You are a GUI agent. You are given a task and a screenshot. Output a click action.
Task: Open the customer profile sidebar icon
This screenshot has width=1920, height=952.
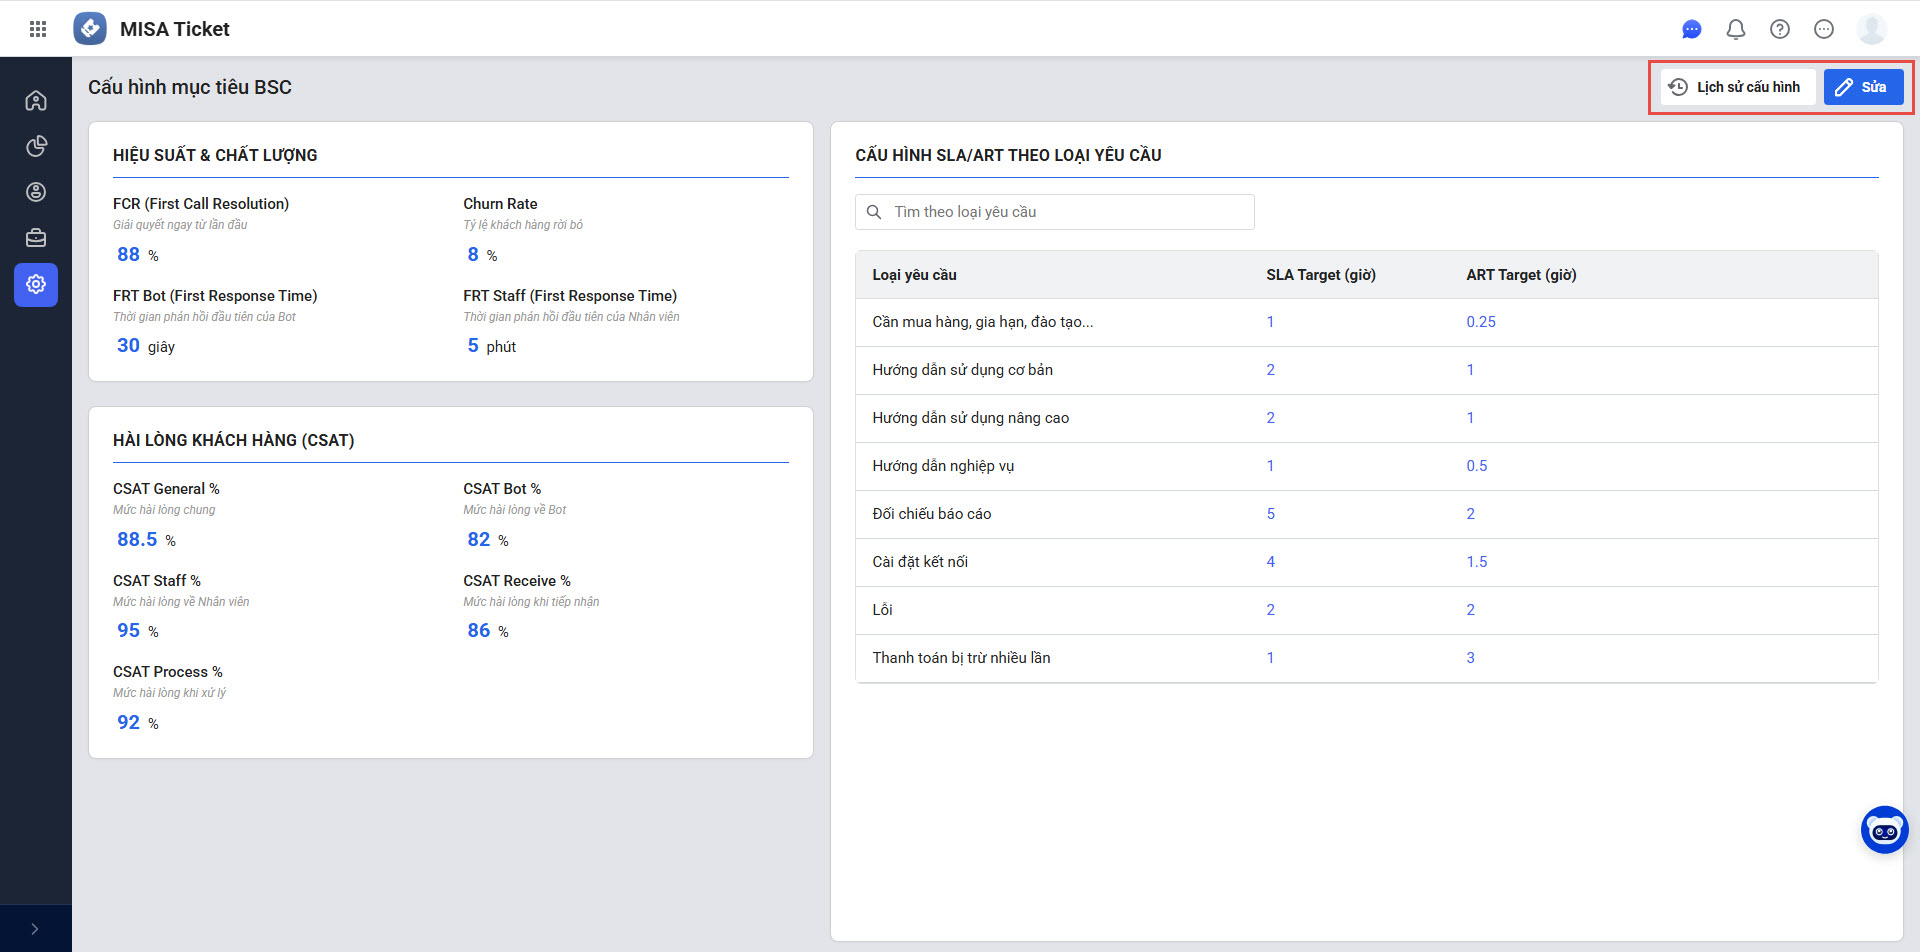[36, 192]
